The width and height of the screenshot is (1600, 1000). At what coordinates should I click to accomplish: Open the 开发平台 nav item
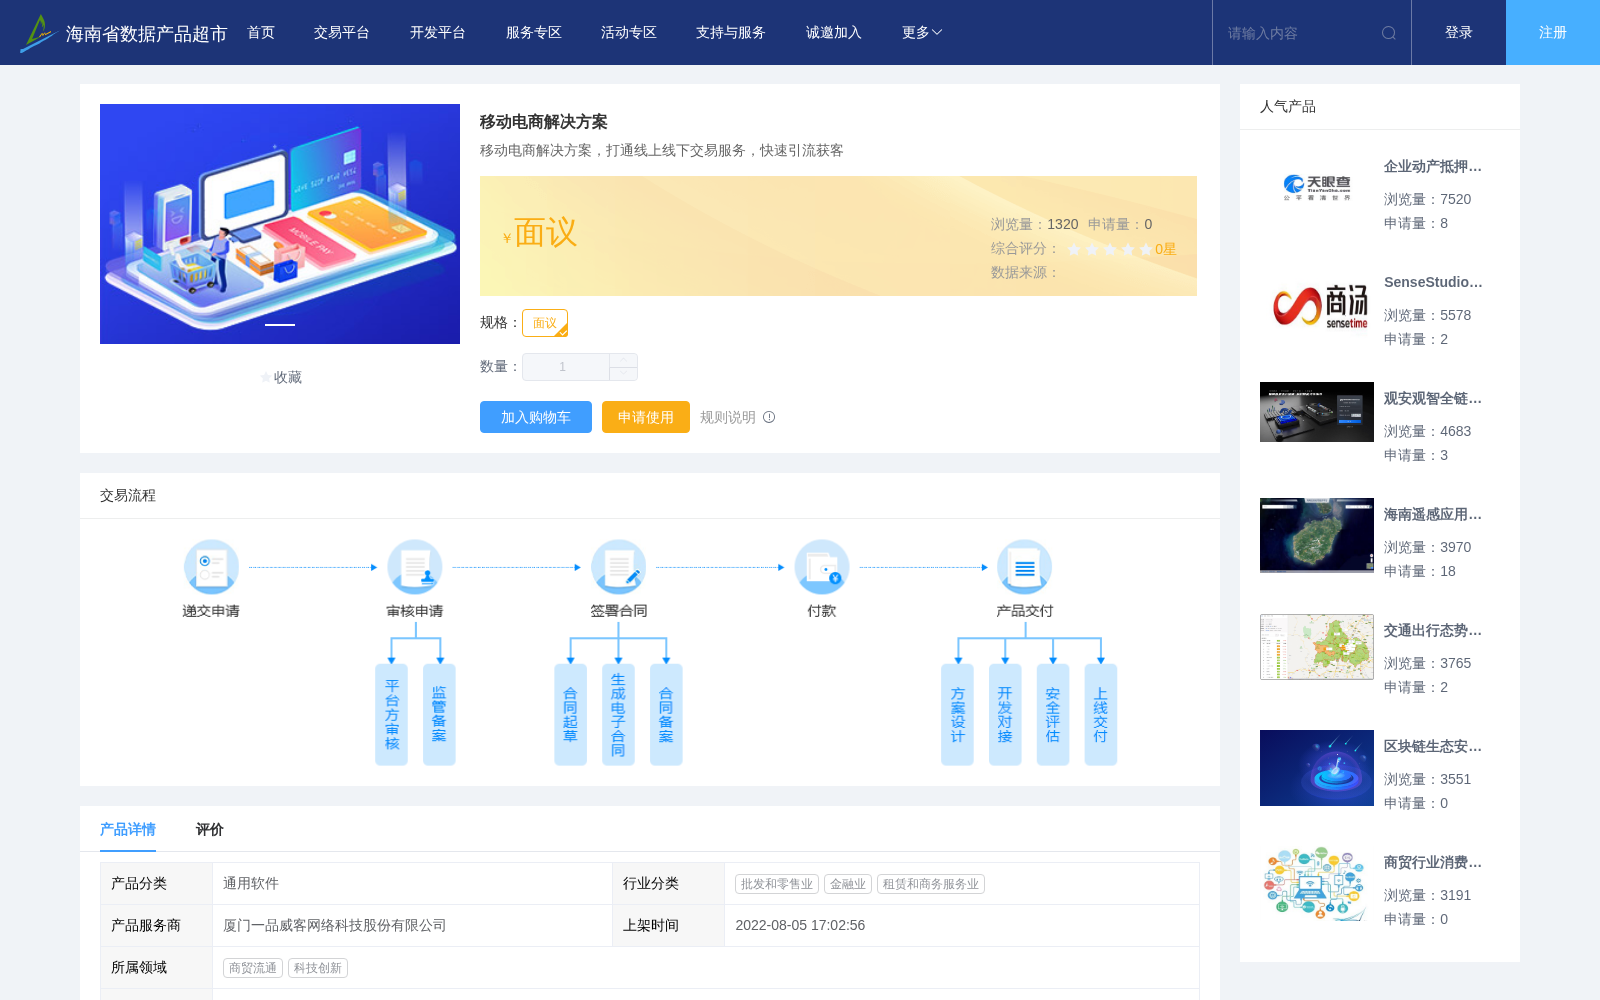[438, 33]
